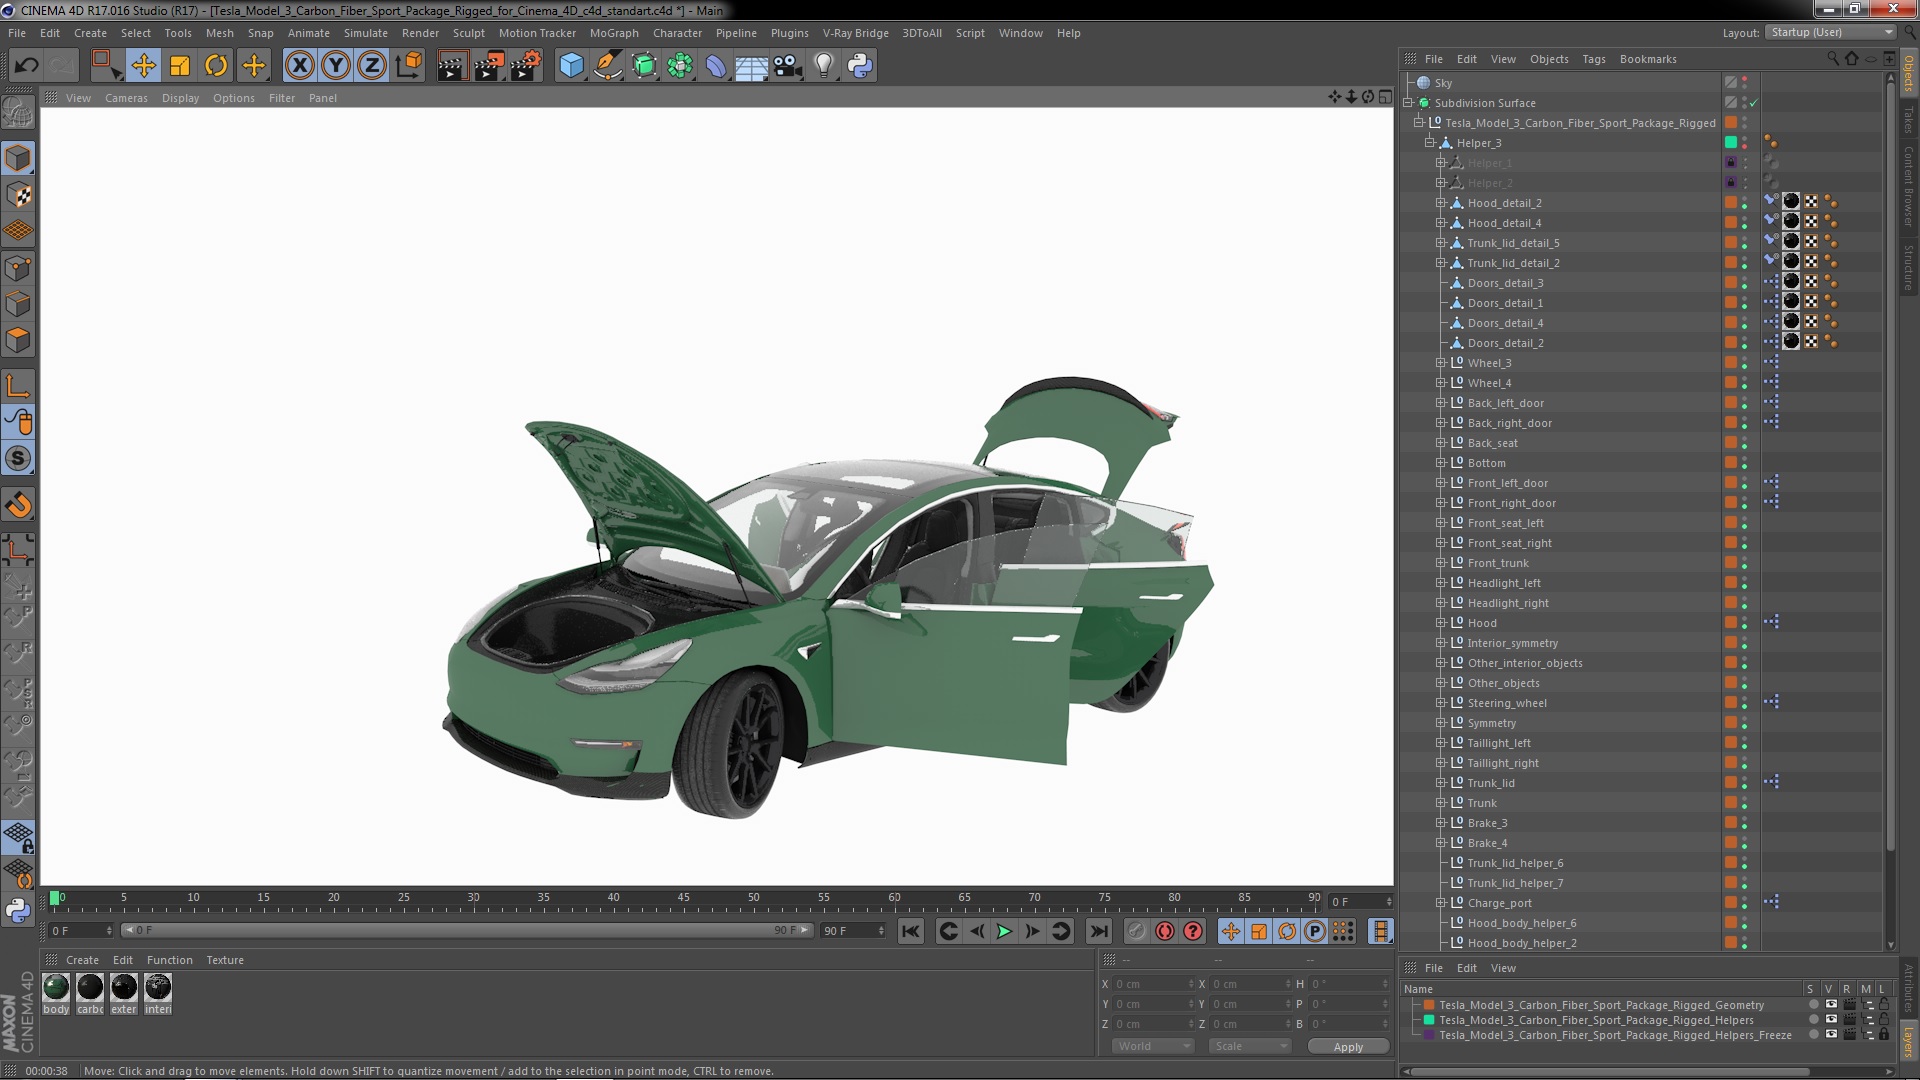Expand the Charge_port object

pyautogui.click(x=1441, y=903)
